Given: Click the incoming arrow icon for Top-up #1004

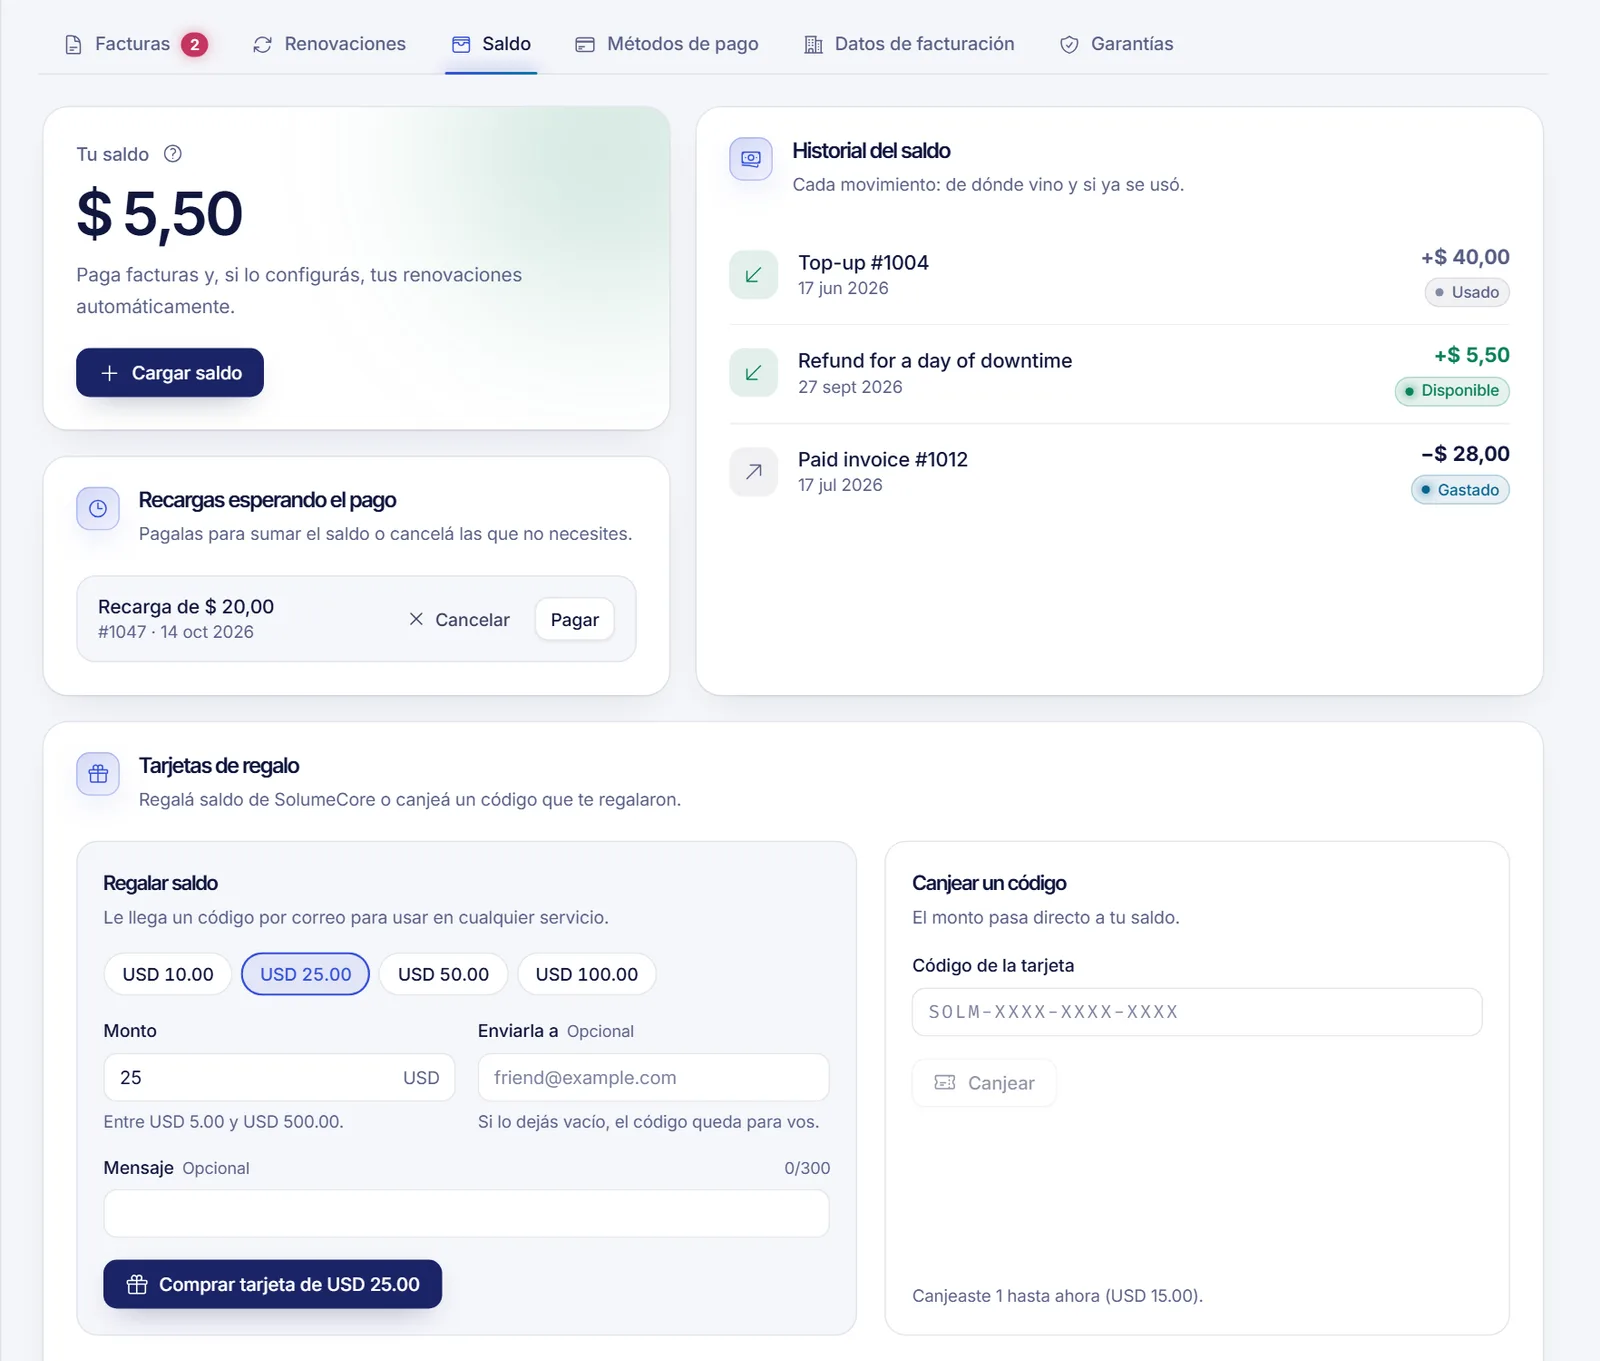Looking at the screenshot, I should tap(754, 275).
